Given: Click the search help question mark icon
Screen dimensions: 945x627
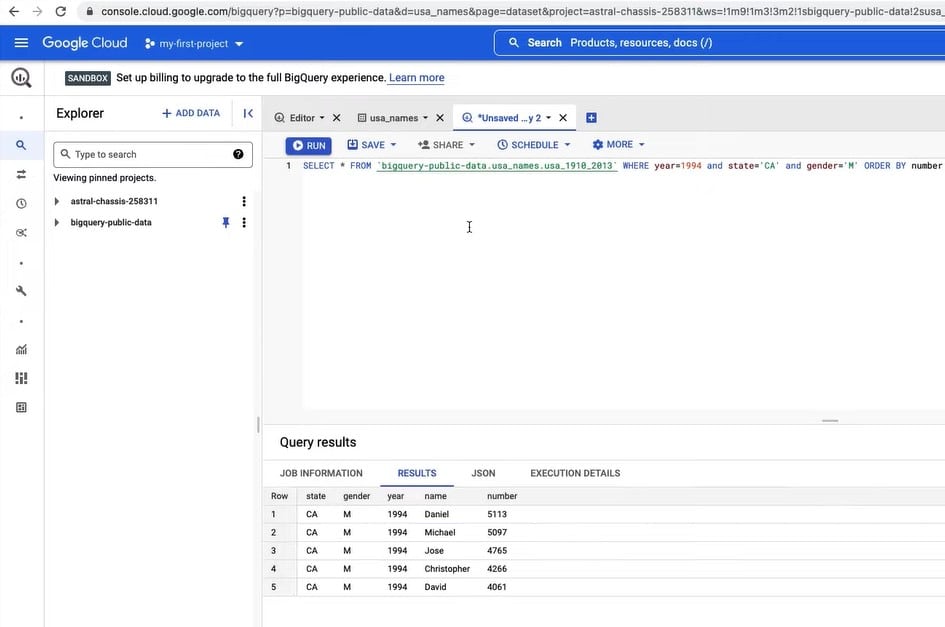Looking at the screenshot, I should click(x=238, y=154).
